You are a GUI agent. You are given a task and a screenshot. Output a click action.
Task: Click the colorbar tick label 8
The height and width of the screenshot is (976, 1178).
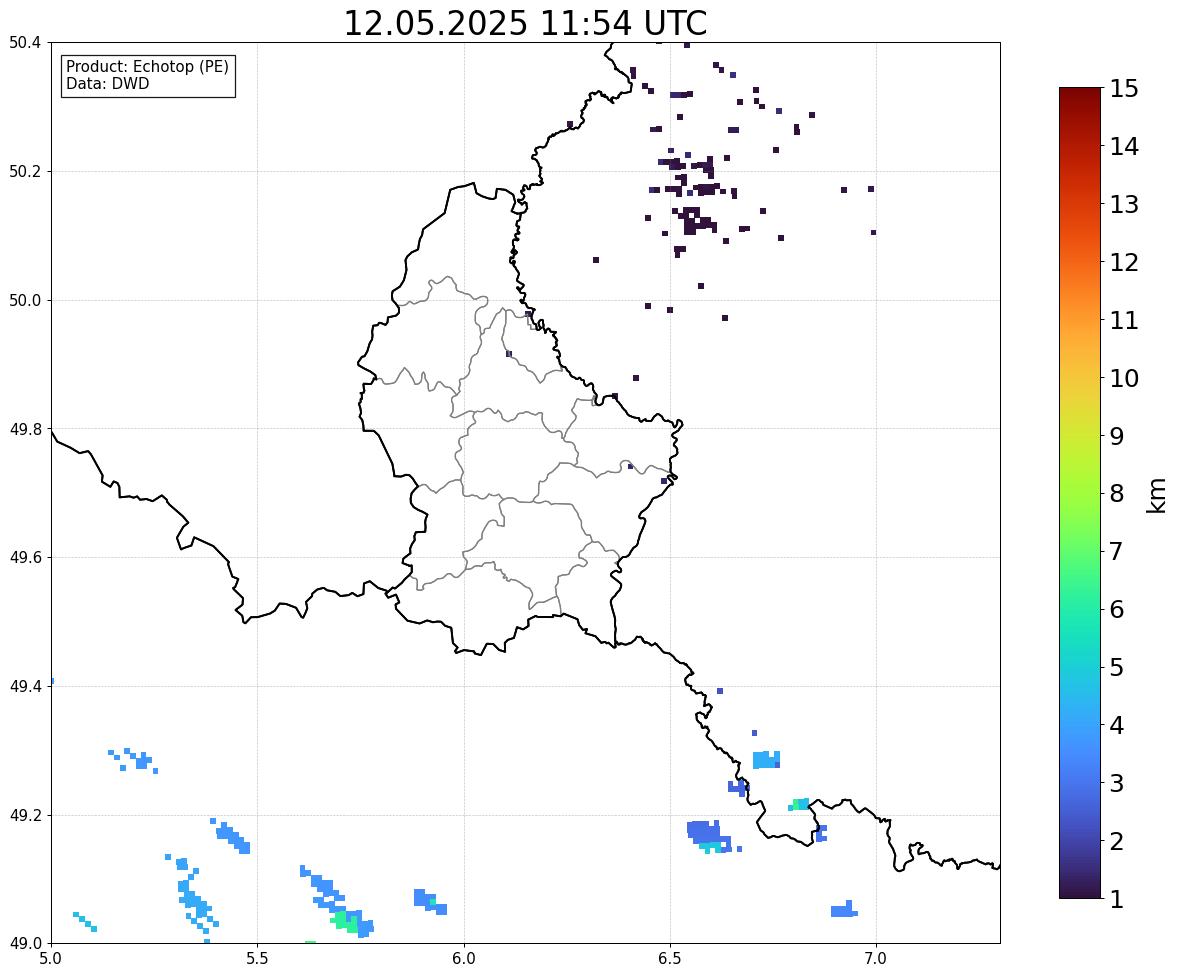(1117, 494)
